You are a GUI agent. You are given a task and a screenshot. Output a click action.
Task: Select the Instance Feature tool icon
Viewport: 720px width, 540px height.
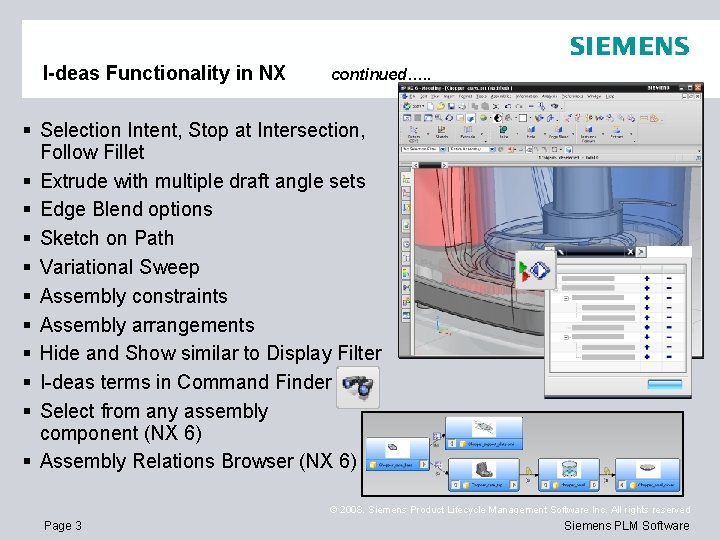(588, 133)
